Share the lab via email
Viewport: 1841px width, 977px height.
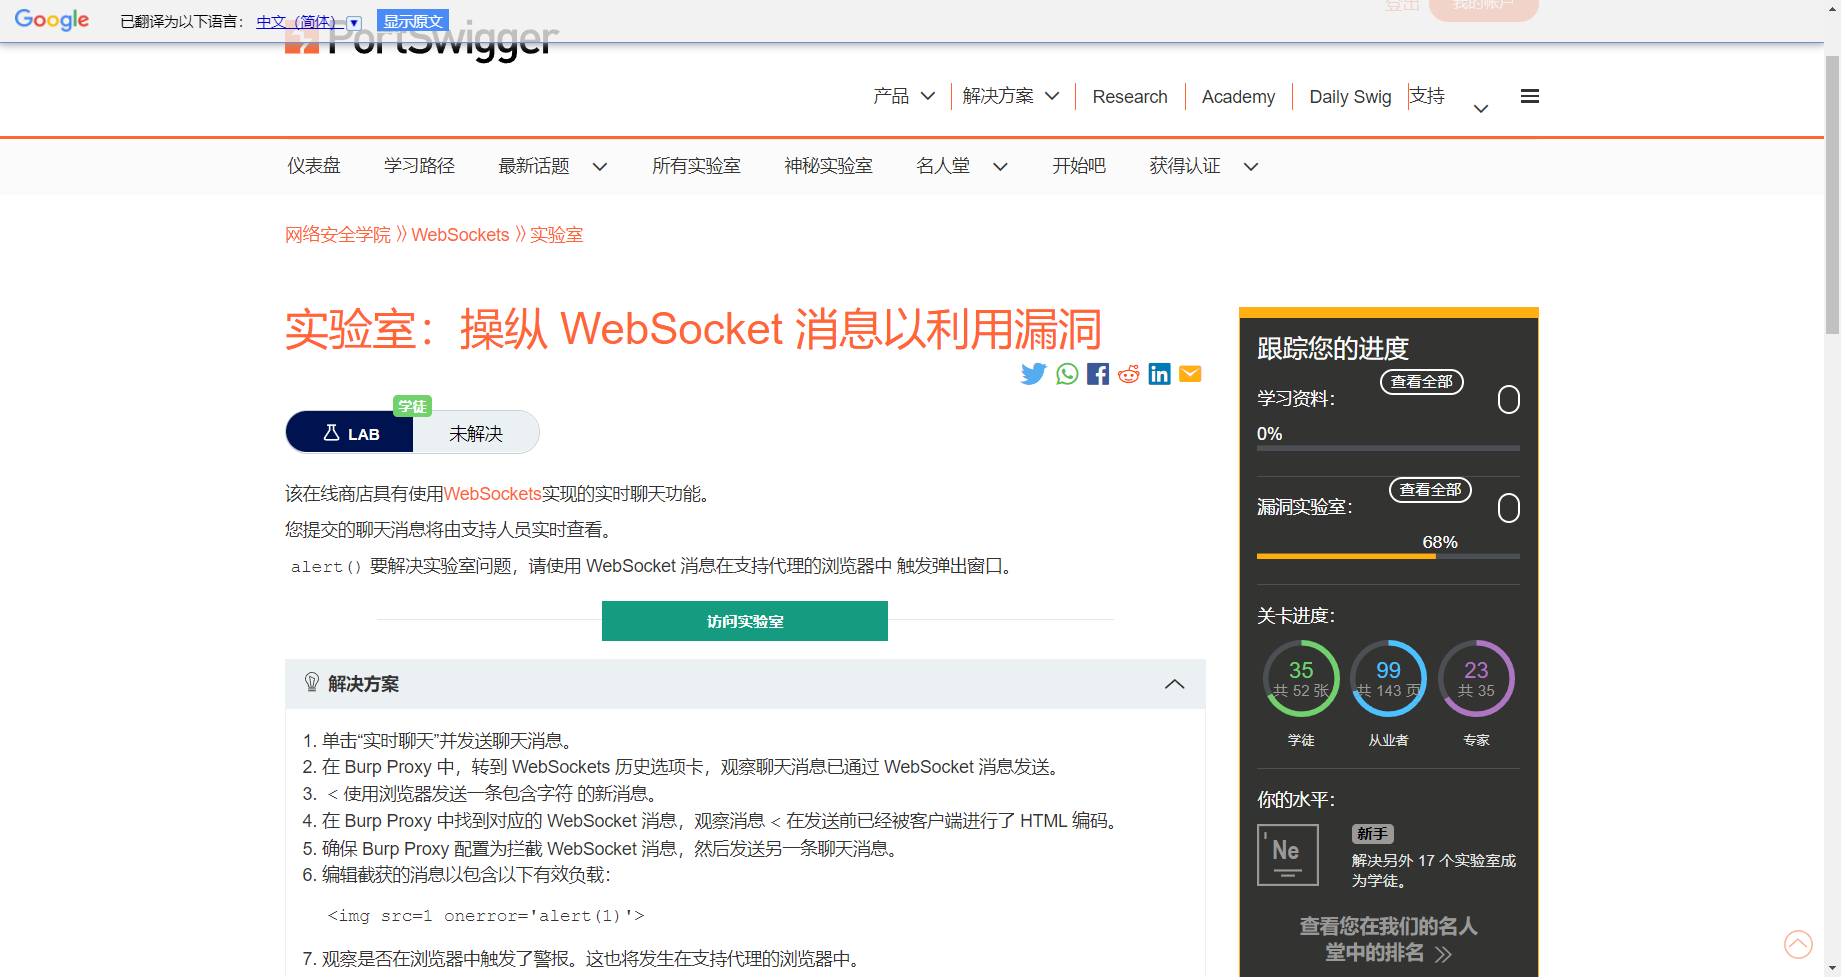[1190, 373]
